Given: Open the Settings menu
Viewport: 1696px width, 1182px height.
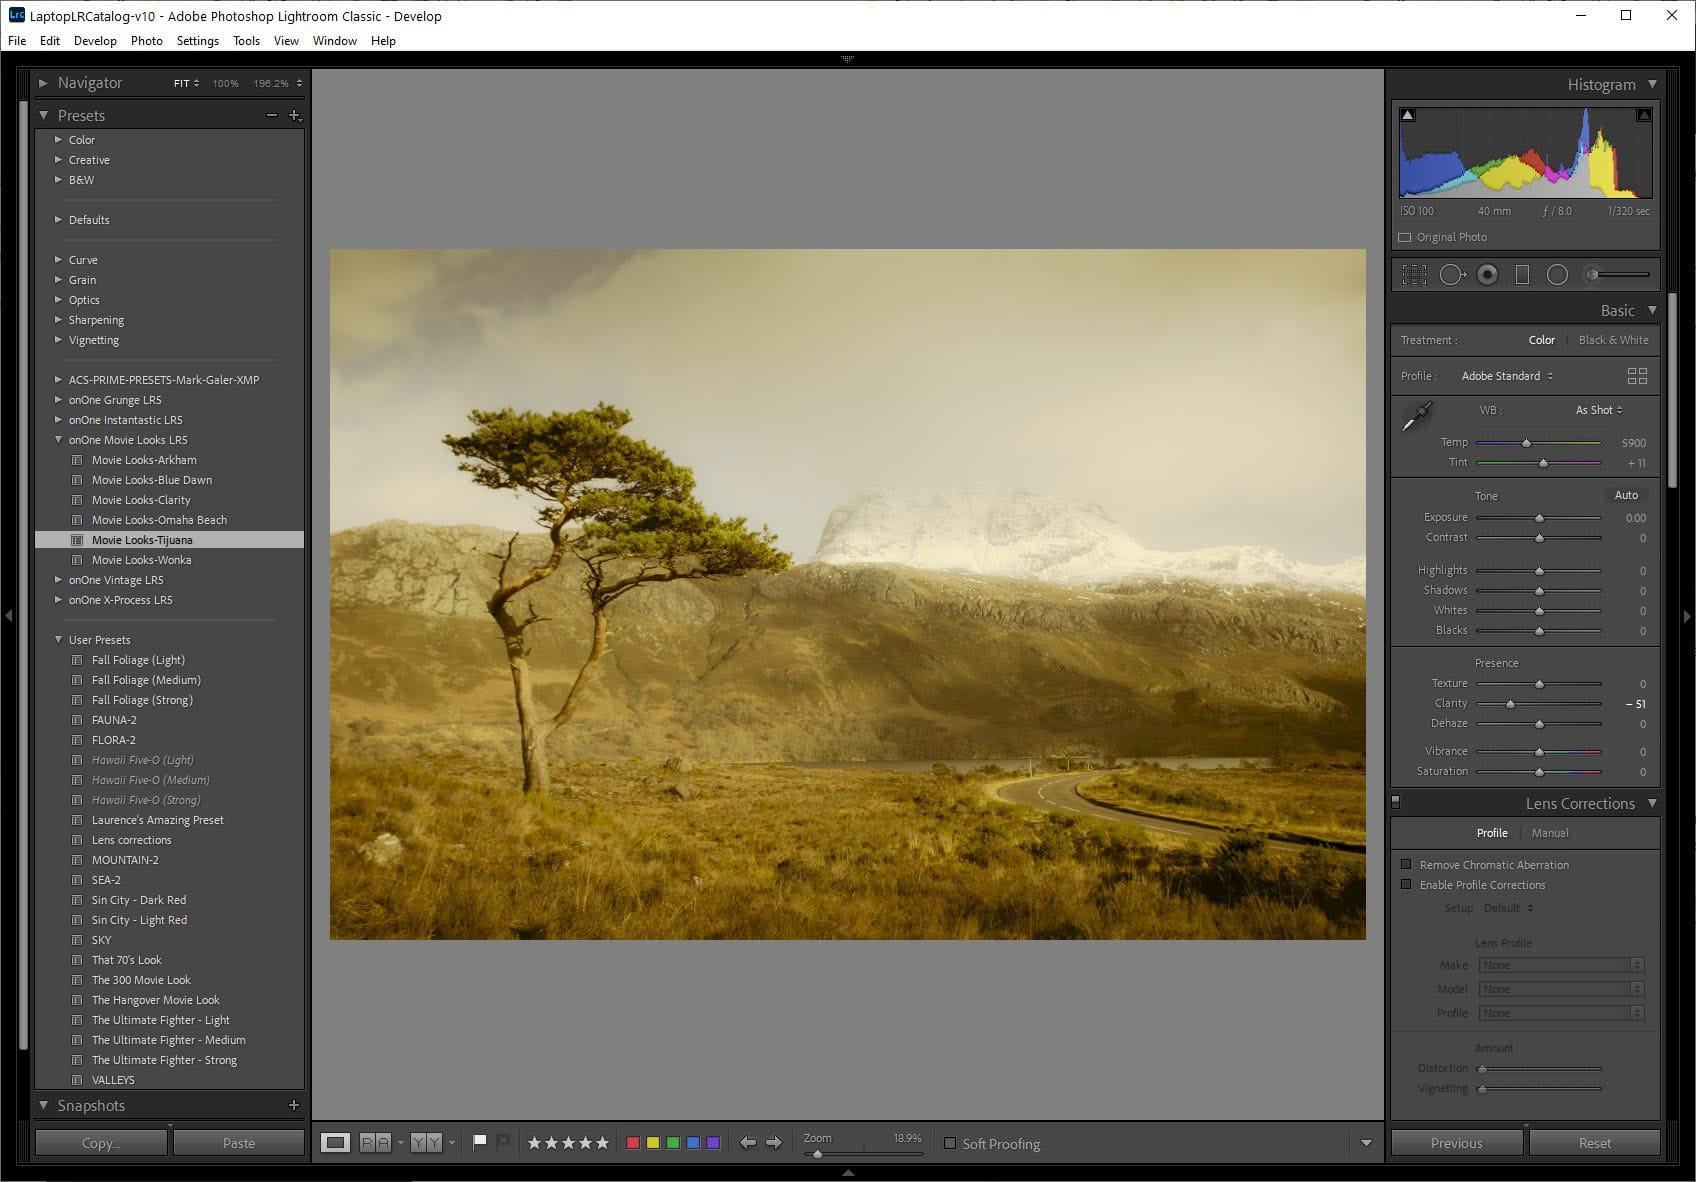Looking at the screenshot, I should tap(197, 40).
